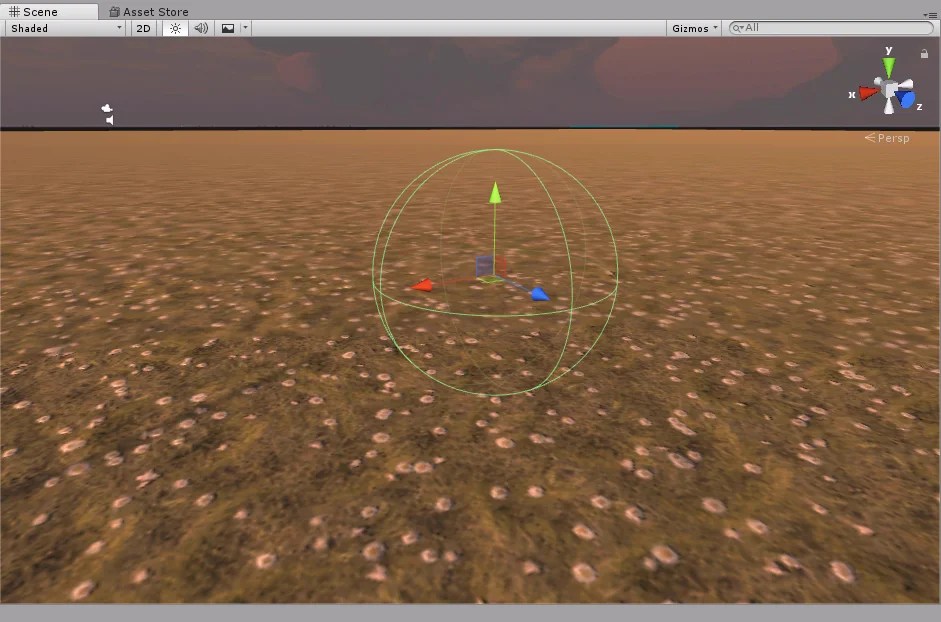941x622 pixels.
Task: Open the effects dropdown arrow beside the image icon
Action: coord(244,28)
